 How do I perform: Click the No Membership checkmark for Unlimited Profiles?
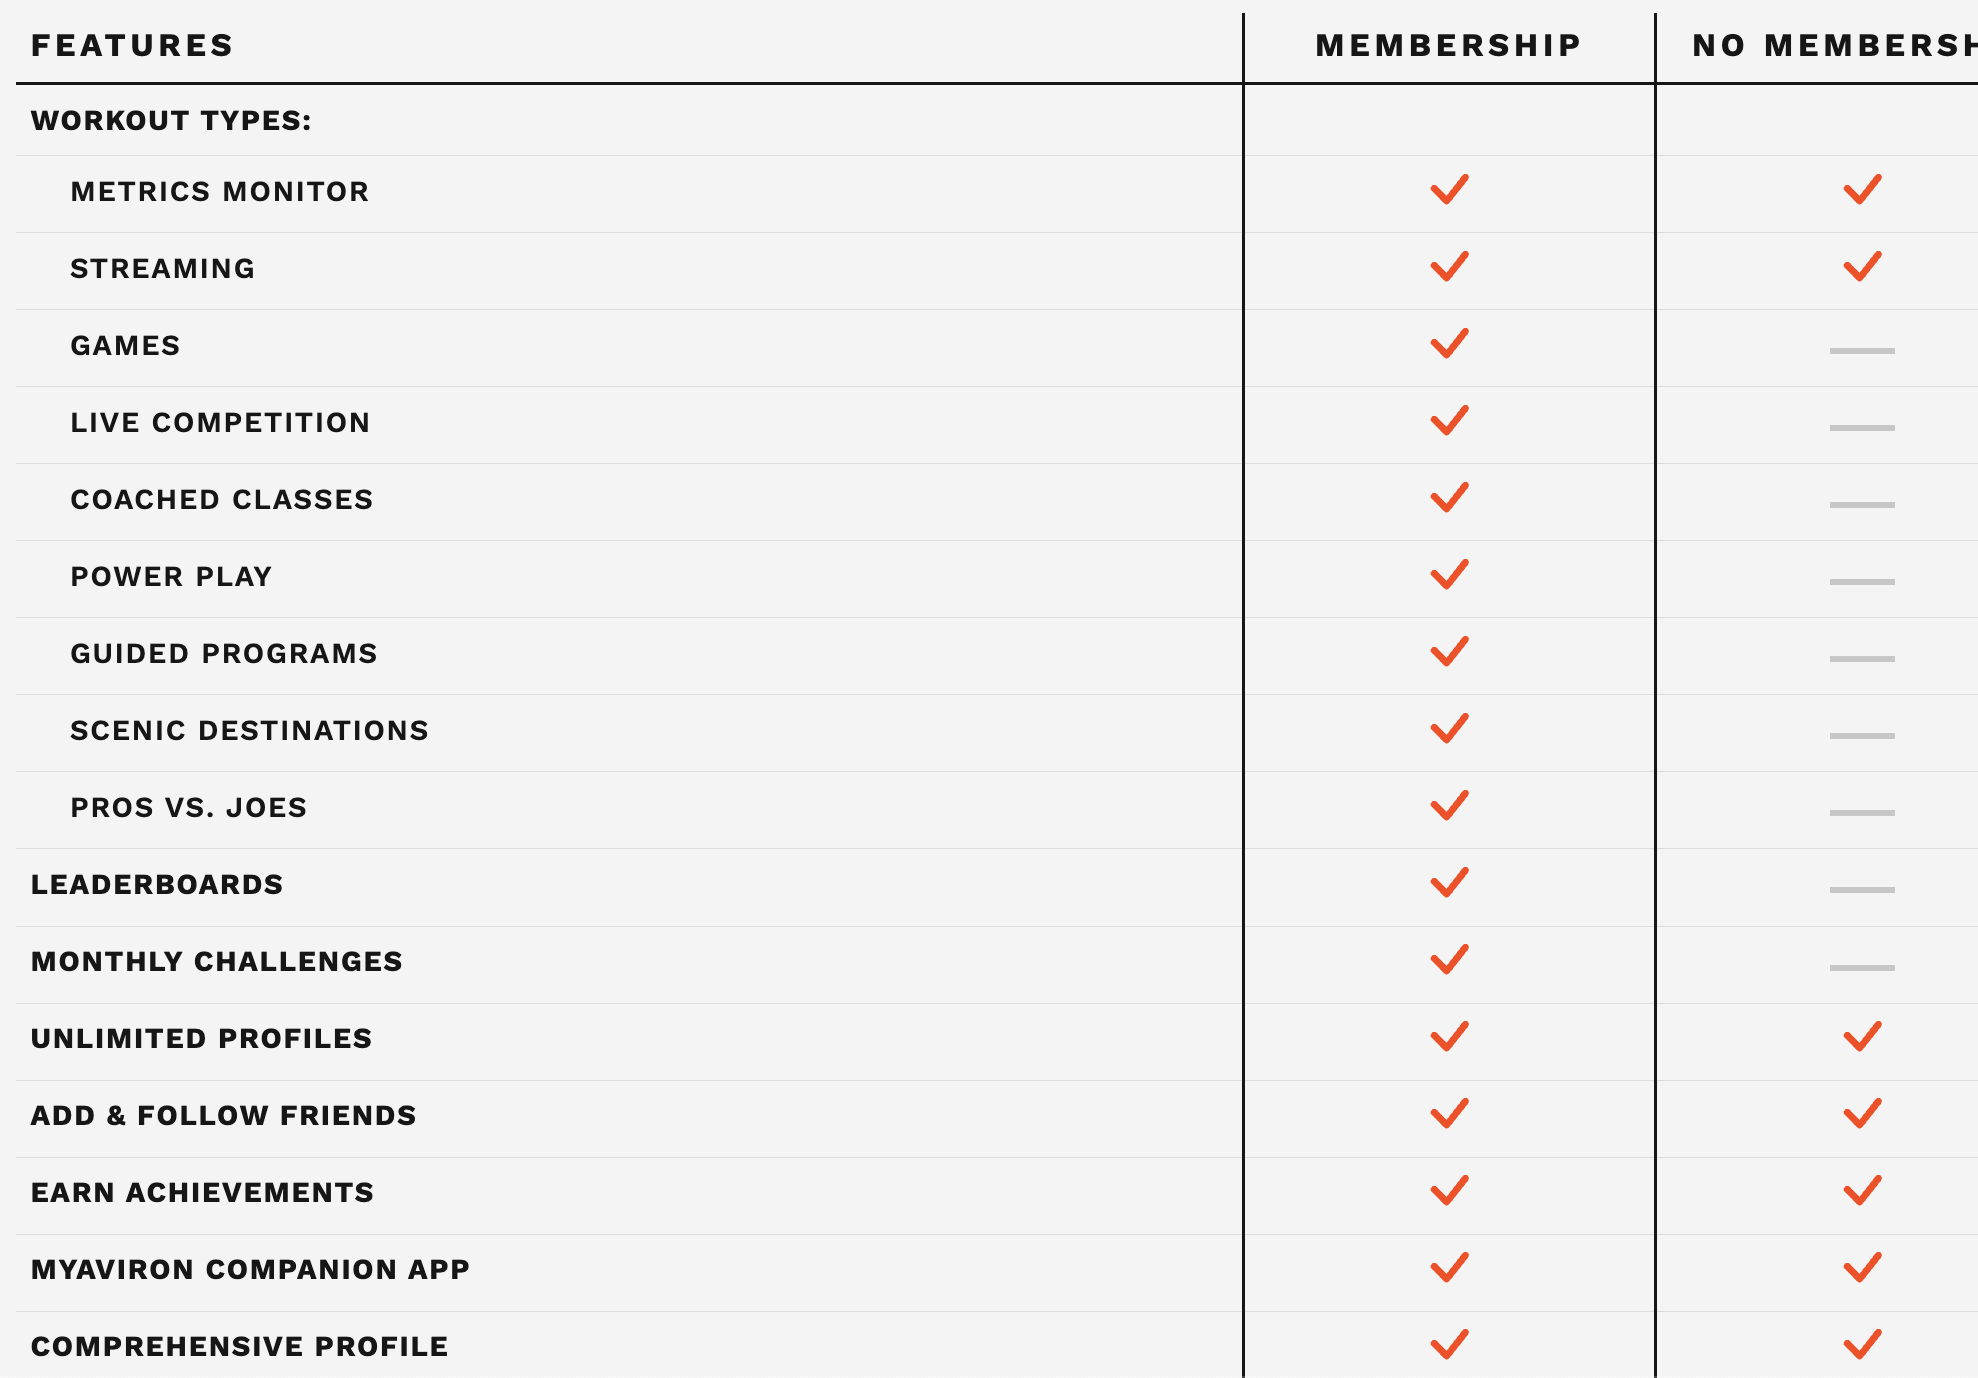point(1862,1037)
